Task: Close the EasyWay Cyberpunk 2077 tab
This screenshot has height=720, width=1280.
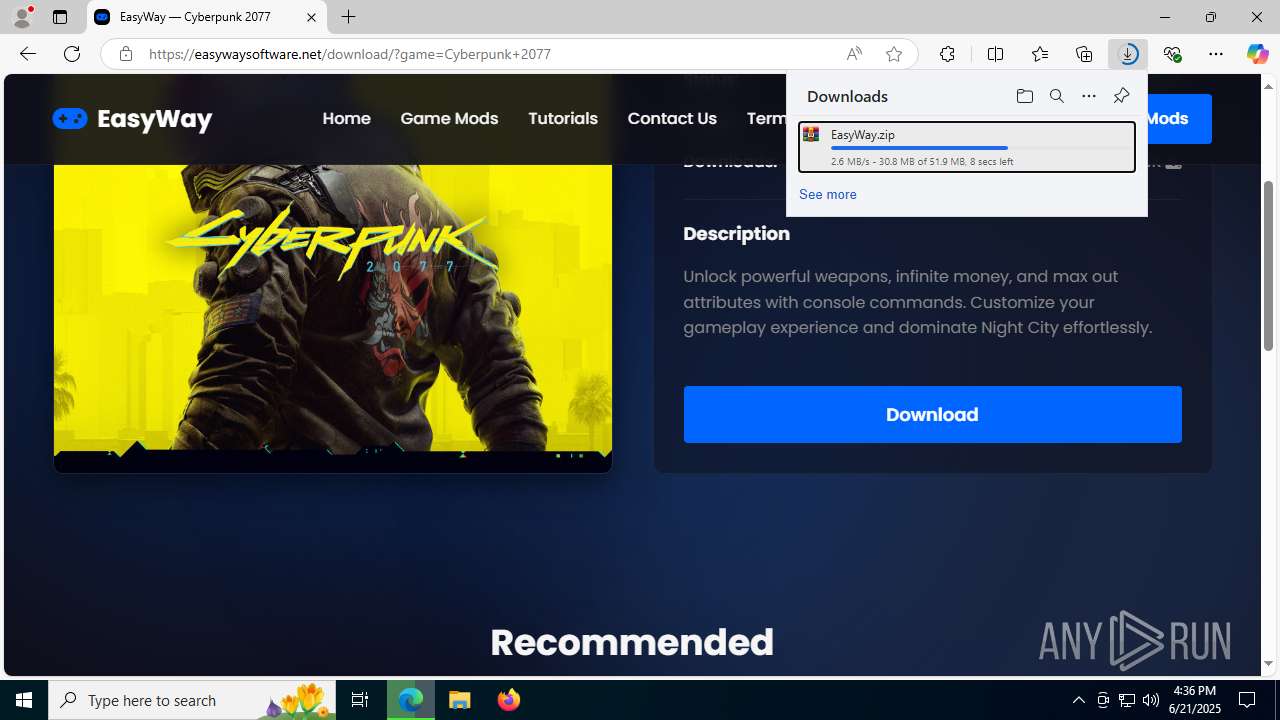Action: (311, 17)
